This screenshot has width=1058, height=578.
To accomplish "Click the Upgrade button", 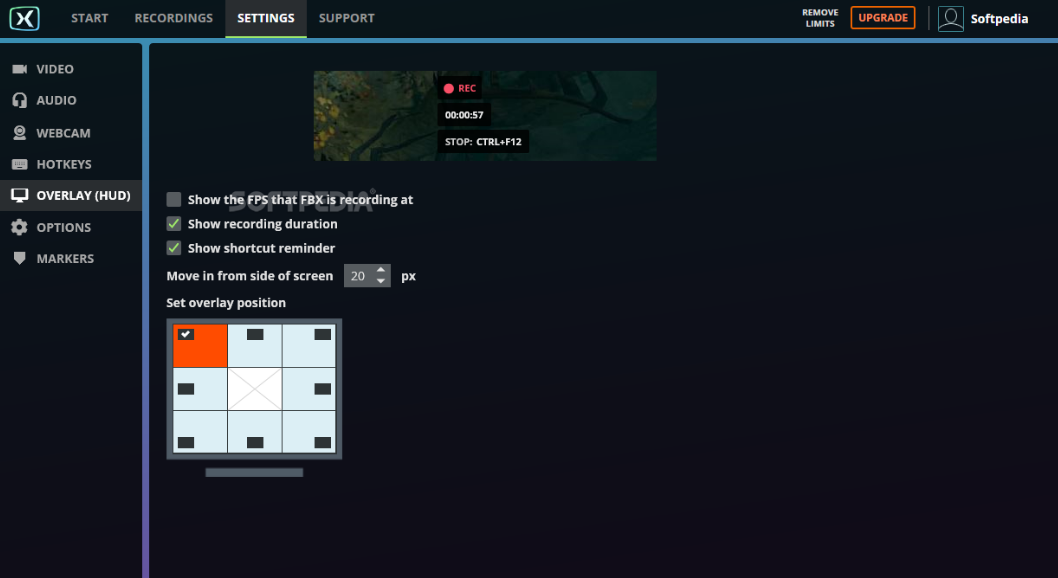I will (883, 18).
